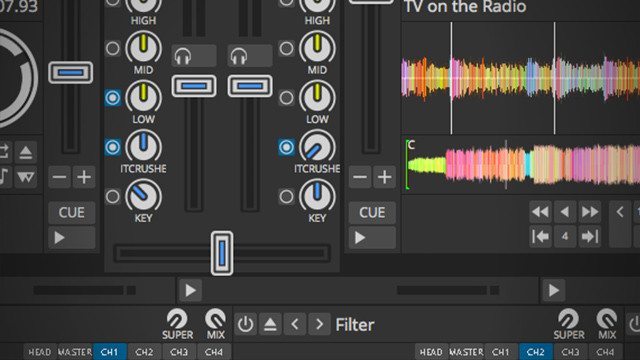Play the left sampler
The image size is (640, 360).
pyautogui.click(x=190, y=290)
